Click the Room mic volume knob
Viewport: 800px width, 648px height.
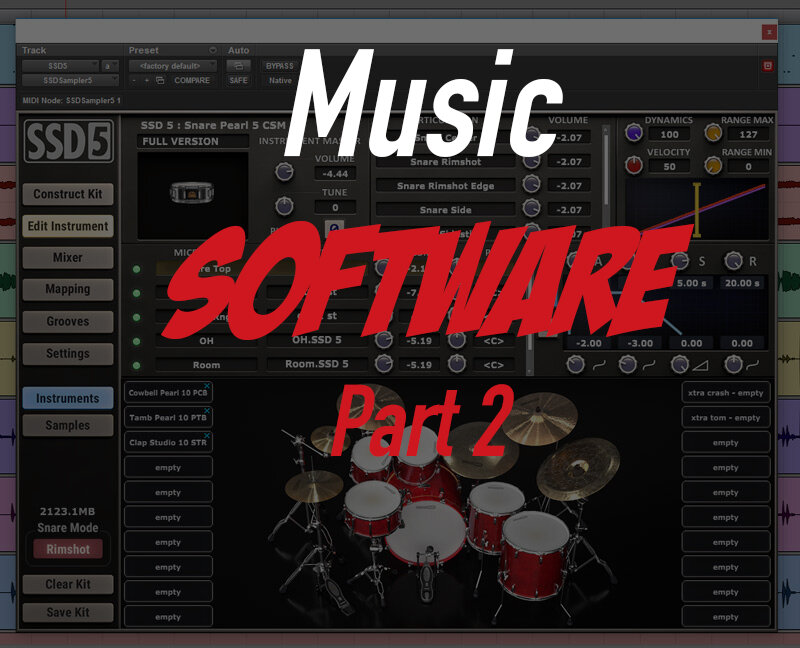click(384, 364)
